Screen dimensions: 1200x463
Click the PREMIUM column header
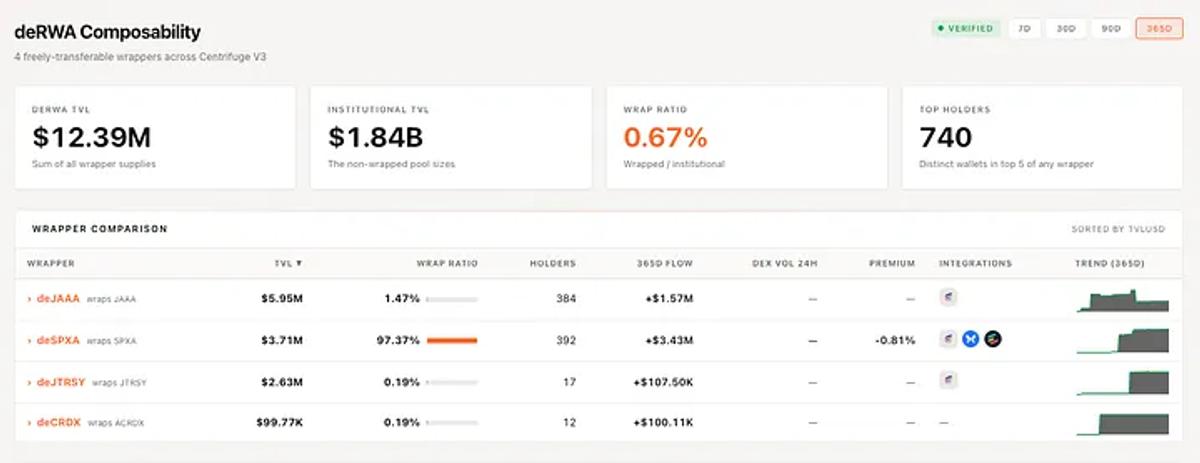point(892,264)
